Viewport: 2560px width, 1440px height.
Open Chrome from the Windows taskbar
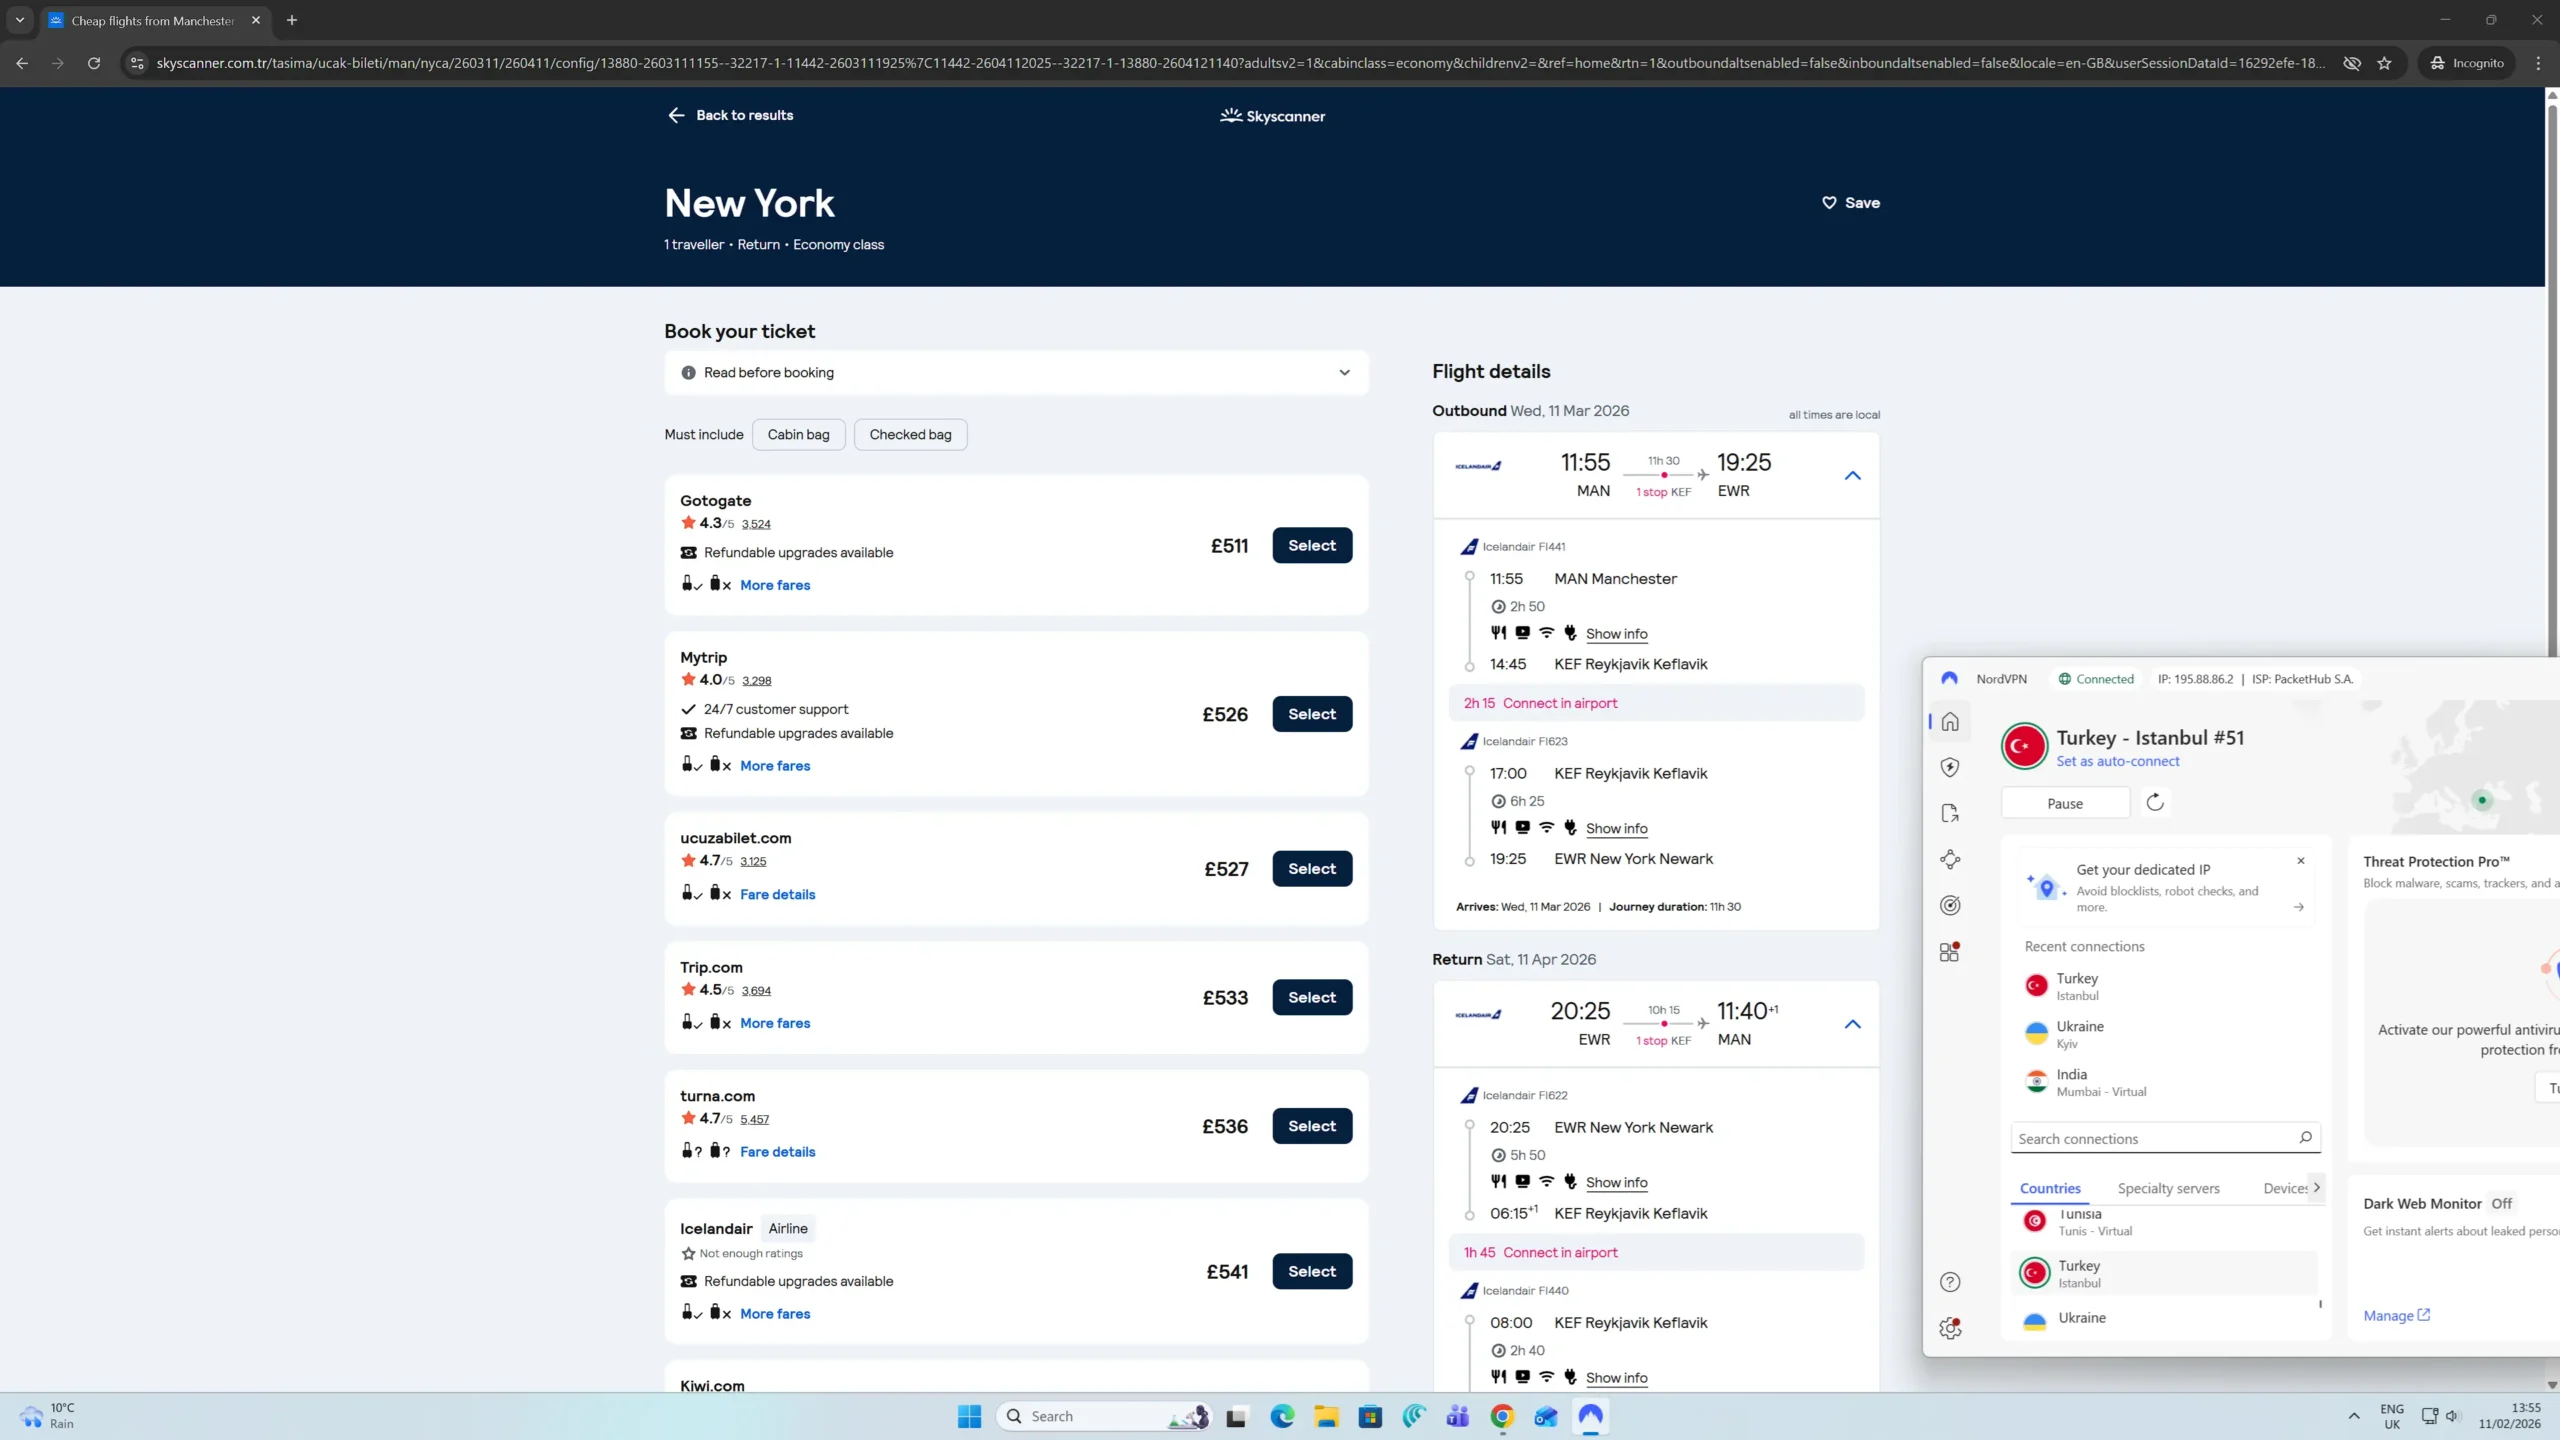[1502, 1416]
